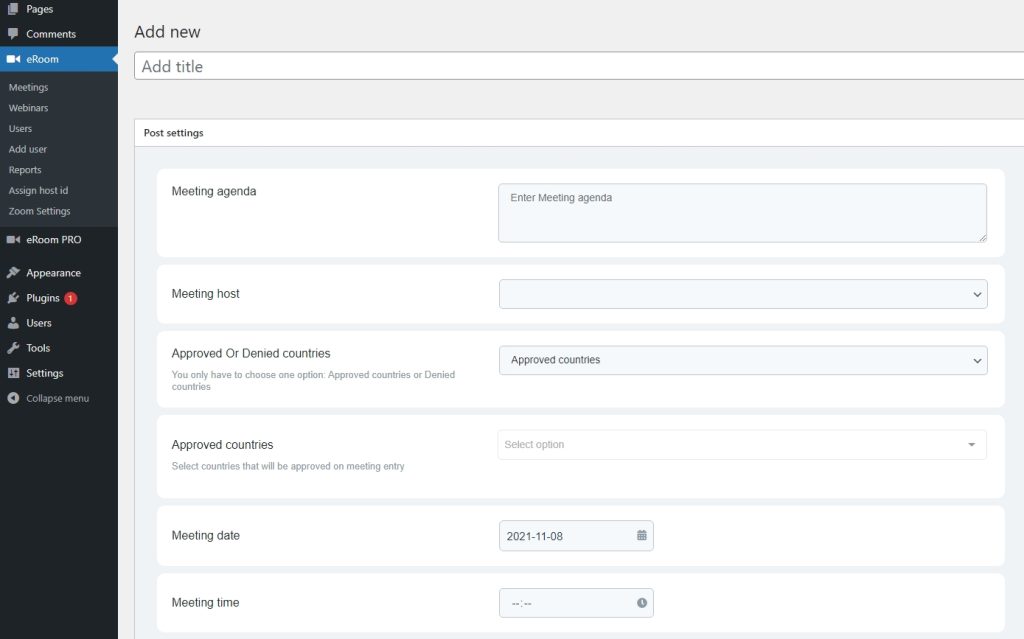Click the Meeting agenda text area
1024x639 pixels.
point(742,212)
